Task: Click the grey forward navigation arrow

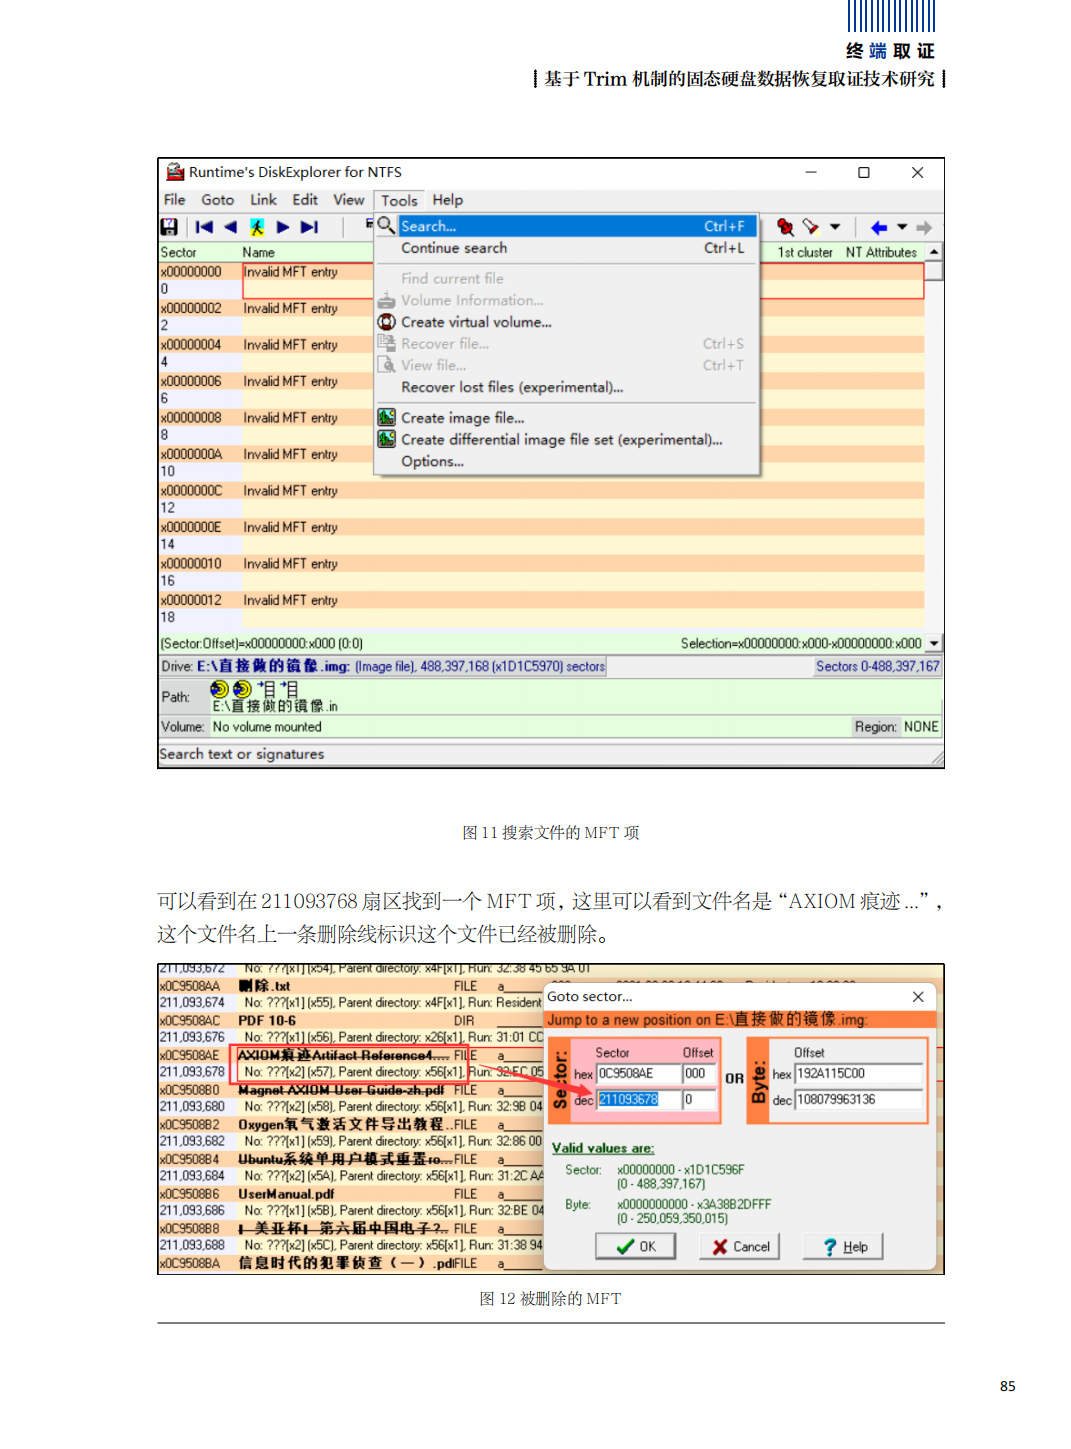Action: [924, 228]
